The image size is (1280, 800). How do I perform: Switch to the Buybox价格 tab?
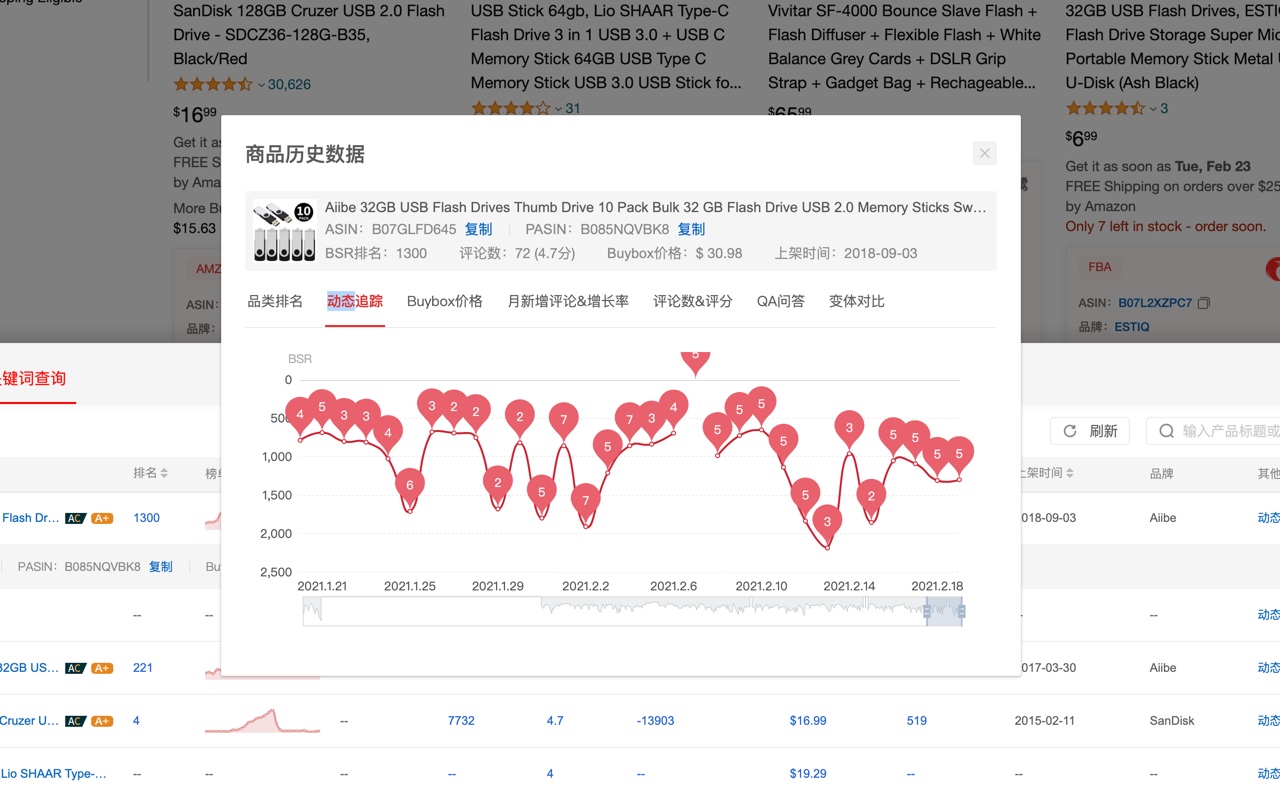coord(444,300)
